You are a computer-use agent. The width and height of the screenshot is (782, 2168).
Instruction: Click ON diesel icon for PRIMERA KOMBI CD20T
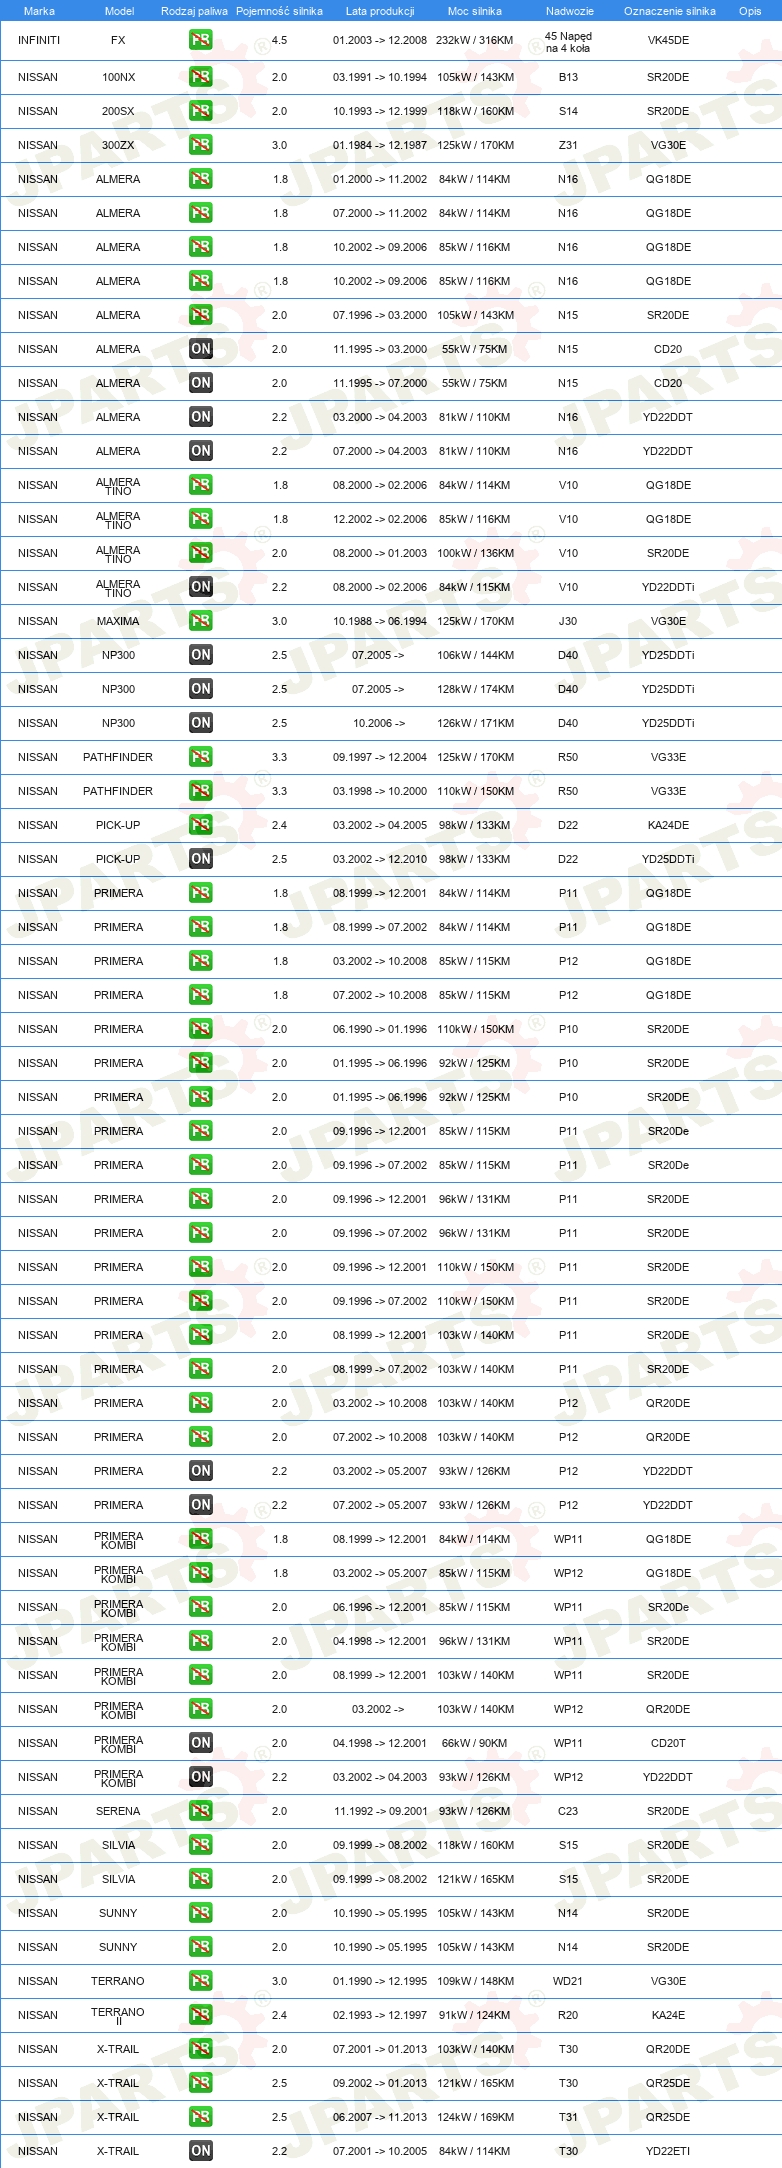tap(201, 1743)
